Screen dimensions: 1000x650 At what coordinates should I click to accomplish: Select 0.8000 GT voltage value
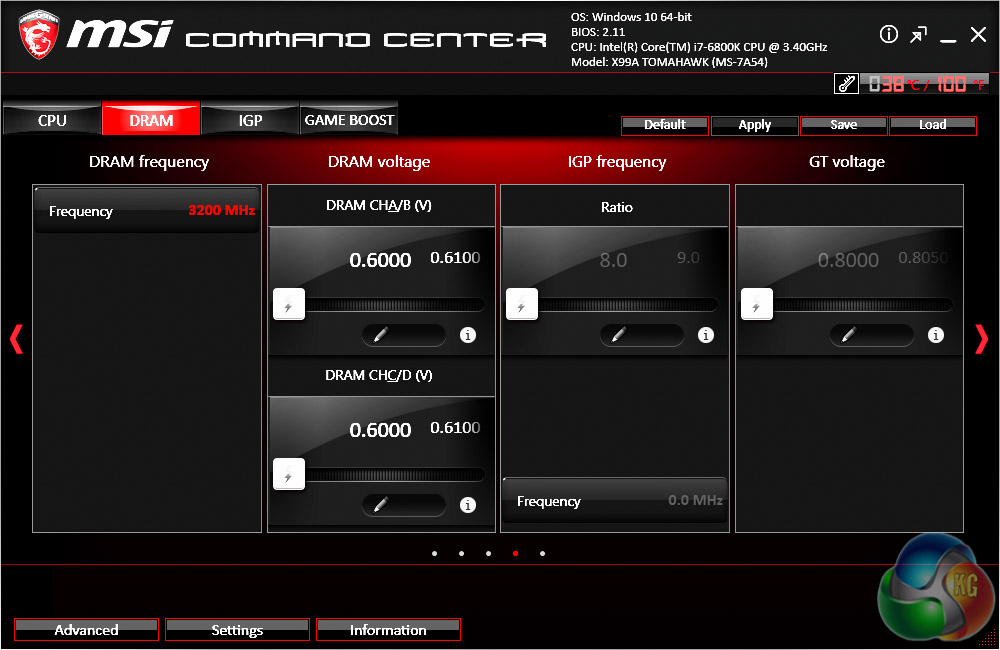point(848,260)
